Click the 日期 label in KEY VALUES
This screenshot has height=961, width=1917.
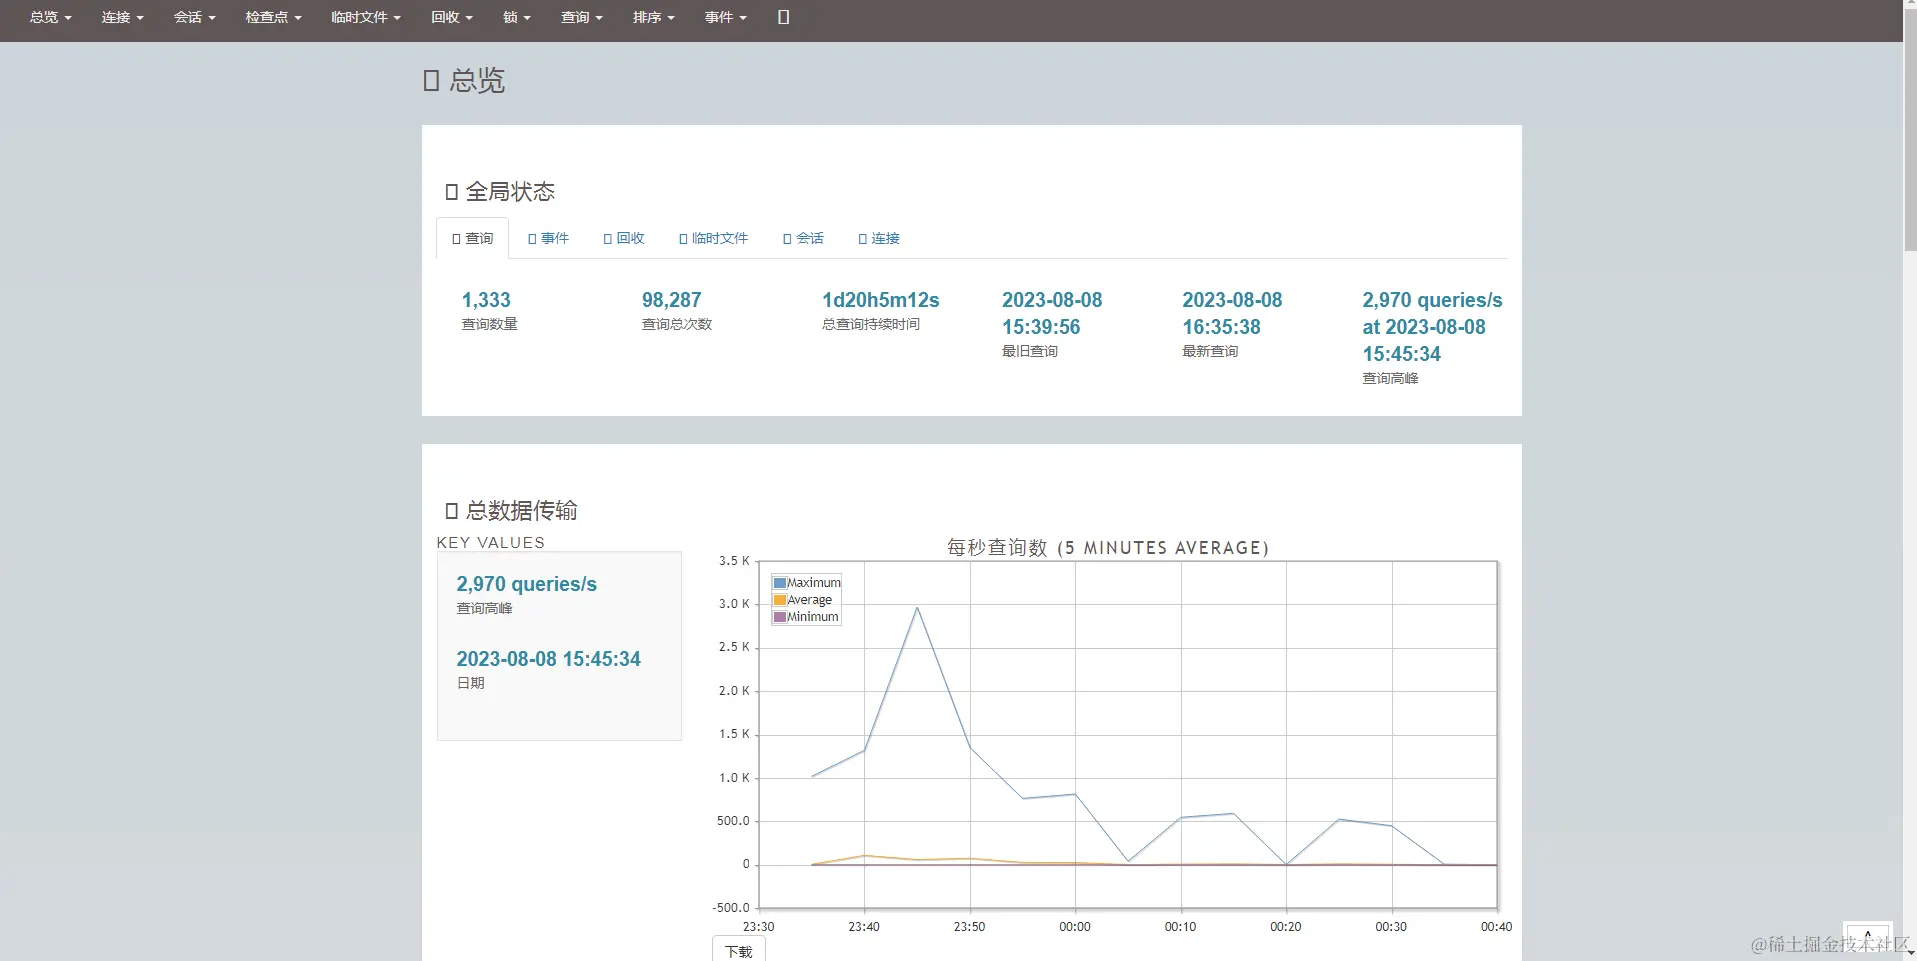[x=470, y=683]
